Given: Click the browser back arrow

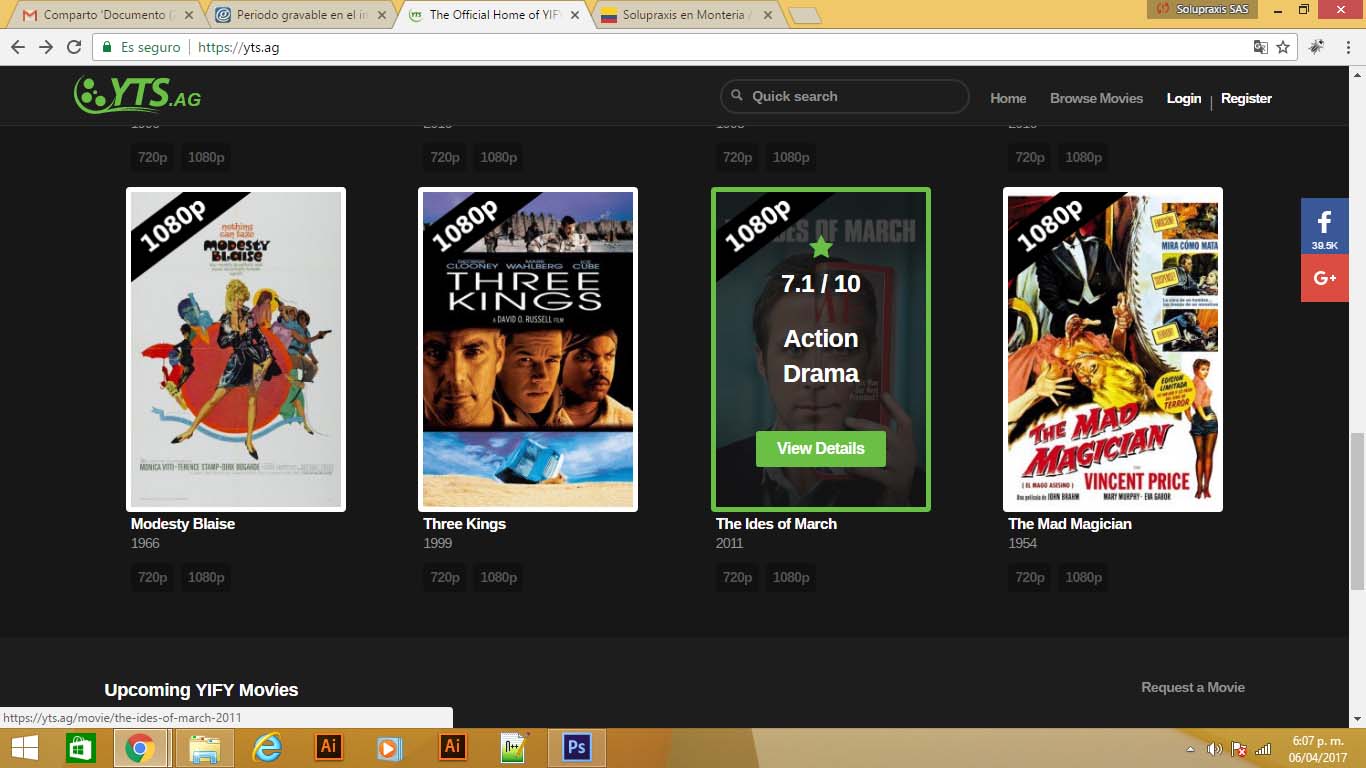Looking at the screenshot, I should 17,47.
